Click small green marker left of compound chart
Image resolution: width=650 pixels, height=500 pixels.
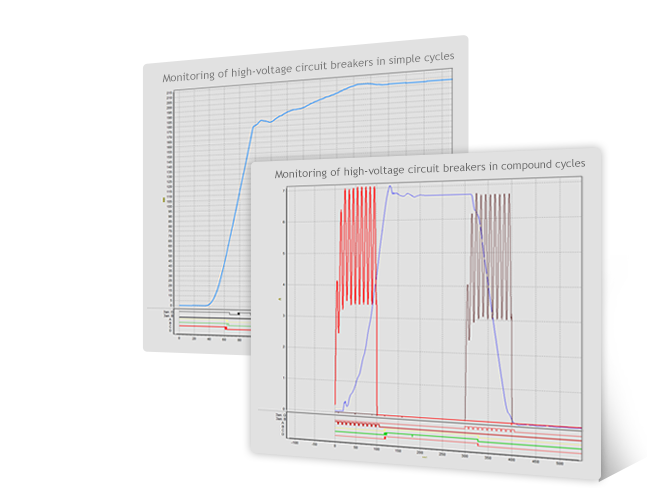279,298
